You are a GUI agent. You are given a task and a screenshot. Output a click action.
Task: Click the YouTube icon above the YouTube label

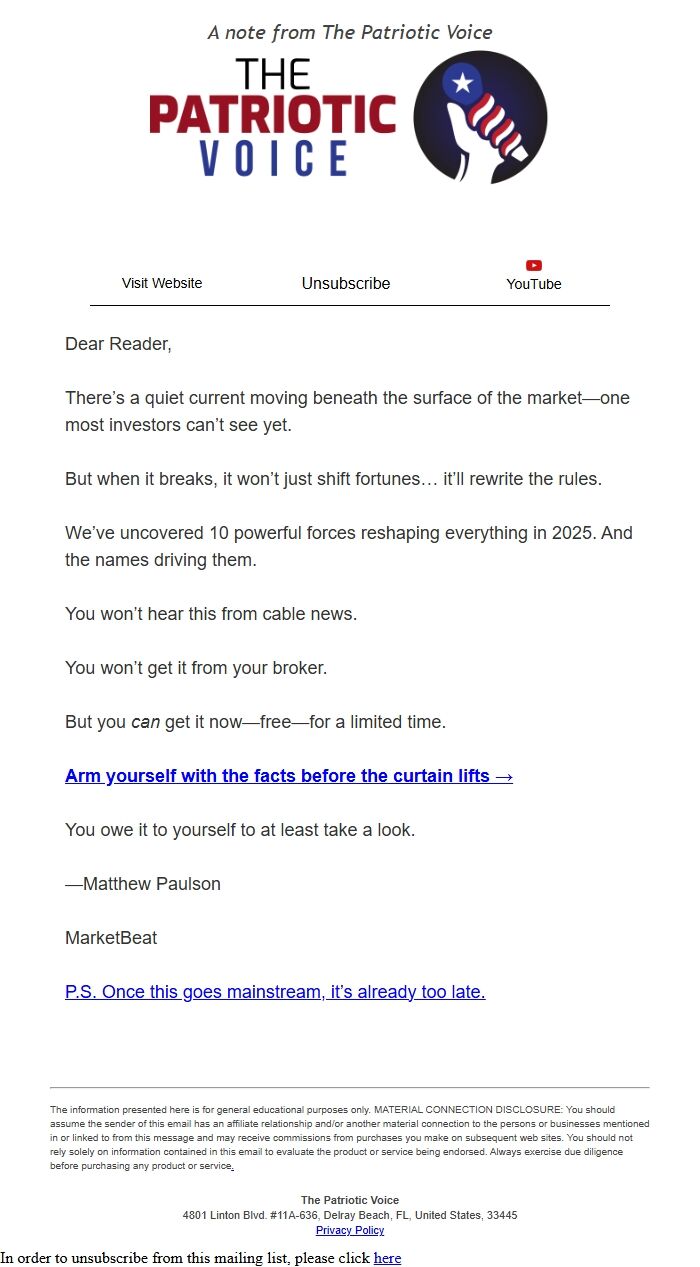[533, 265]
